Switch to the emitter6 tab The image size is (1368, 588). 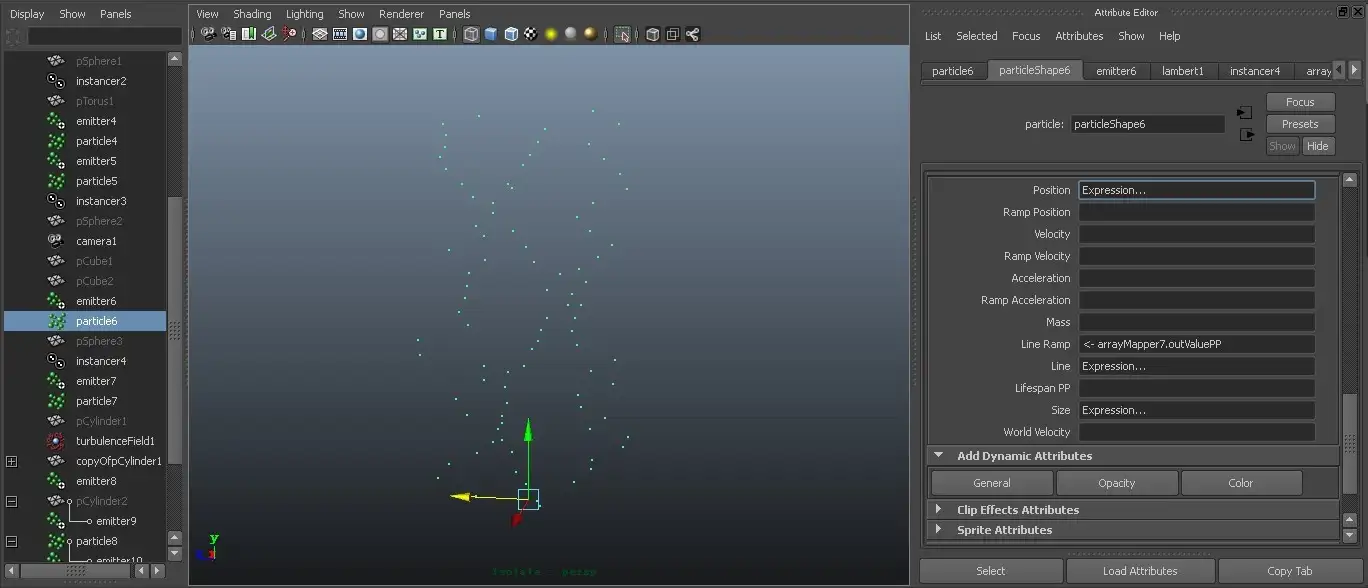(x=1116, y=71)
